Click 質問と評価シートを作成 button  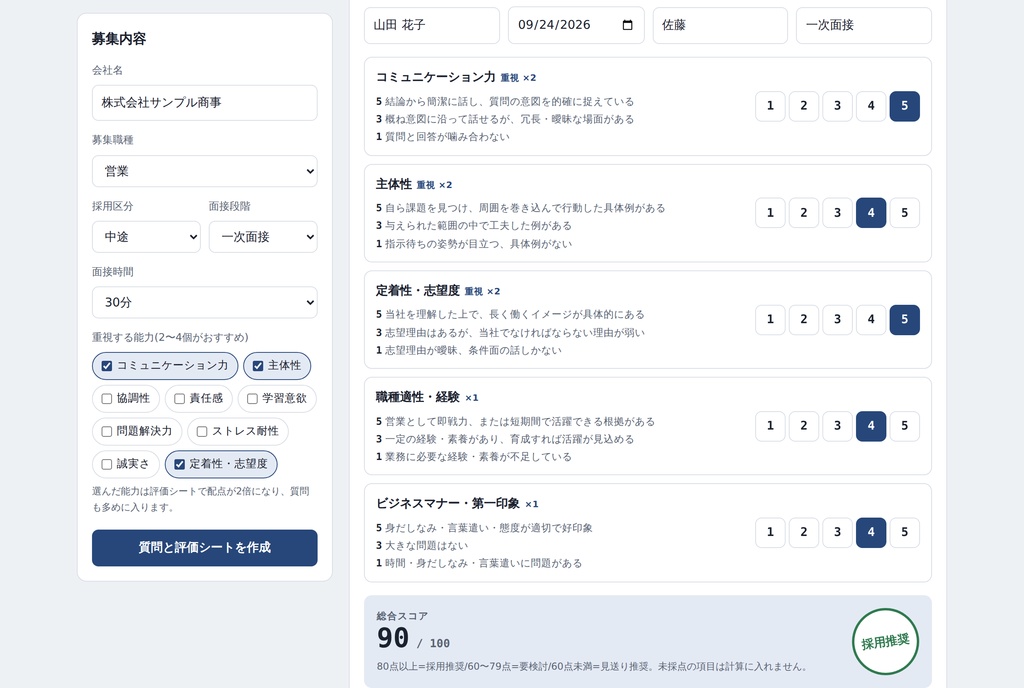point(204,548)
